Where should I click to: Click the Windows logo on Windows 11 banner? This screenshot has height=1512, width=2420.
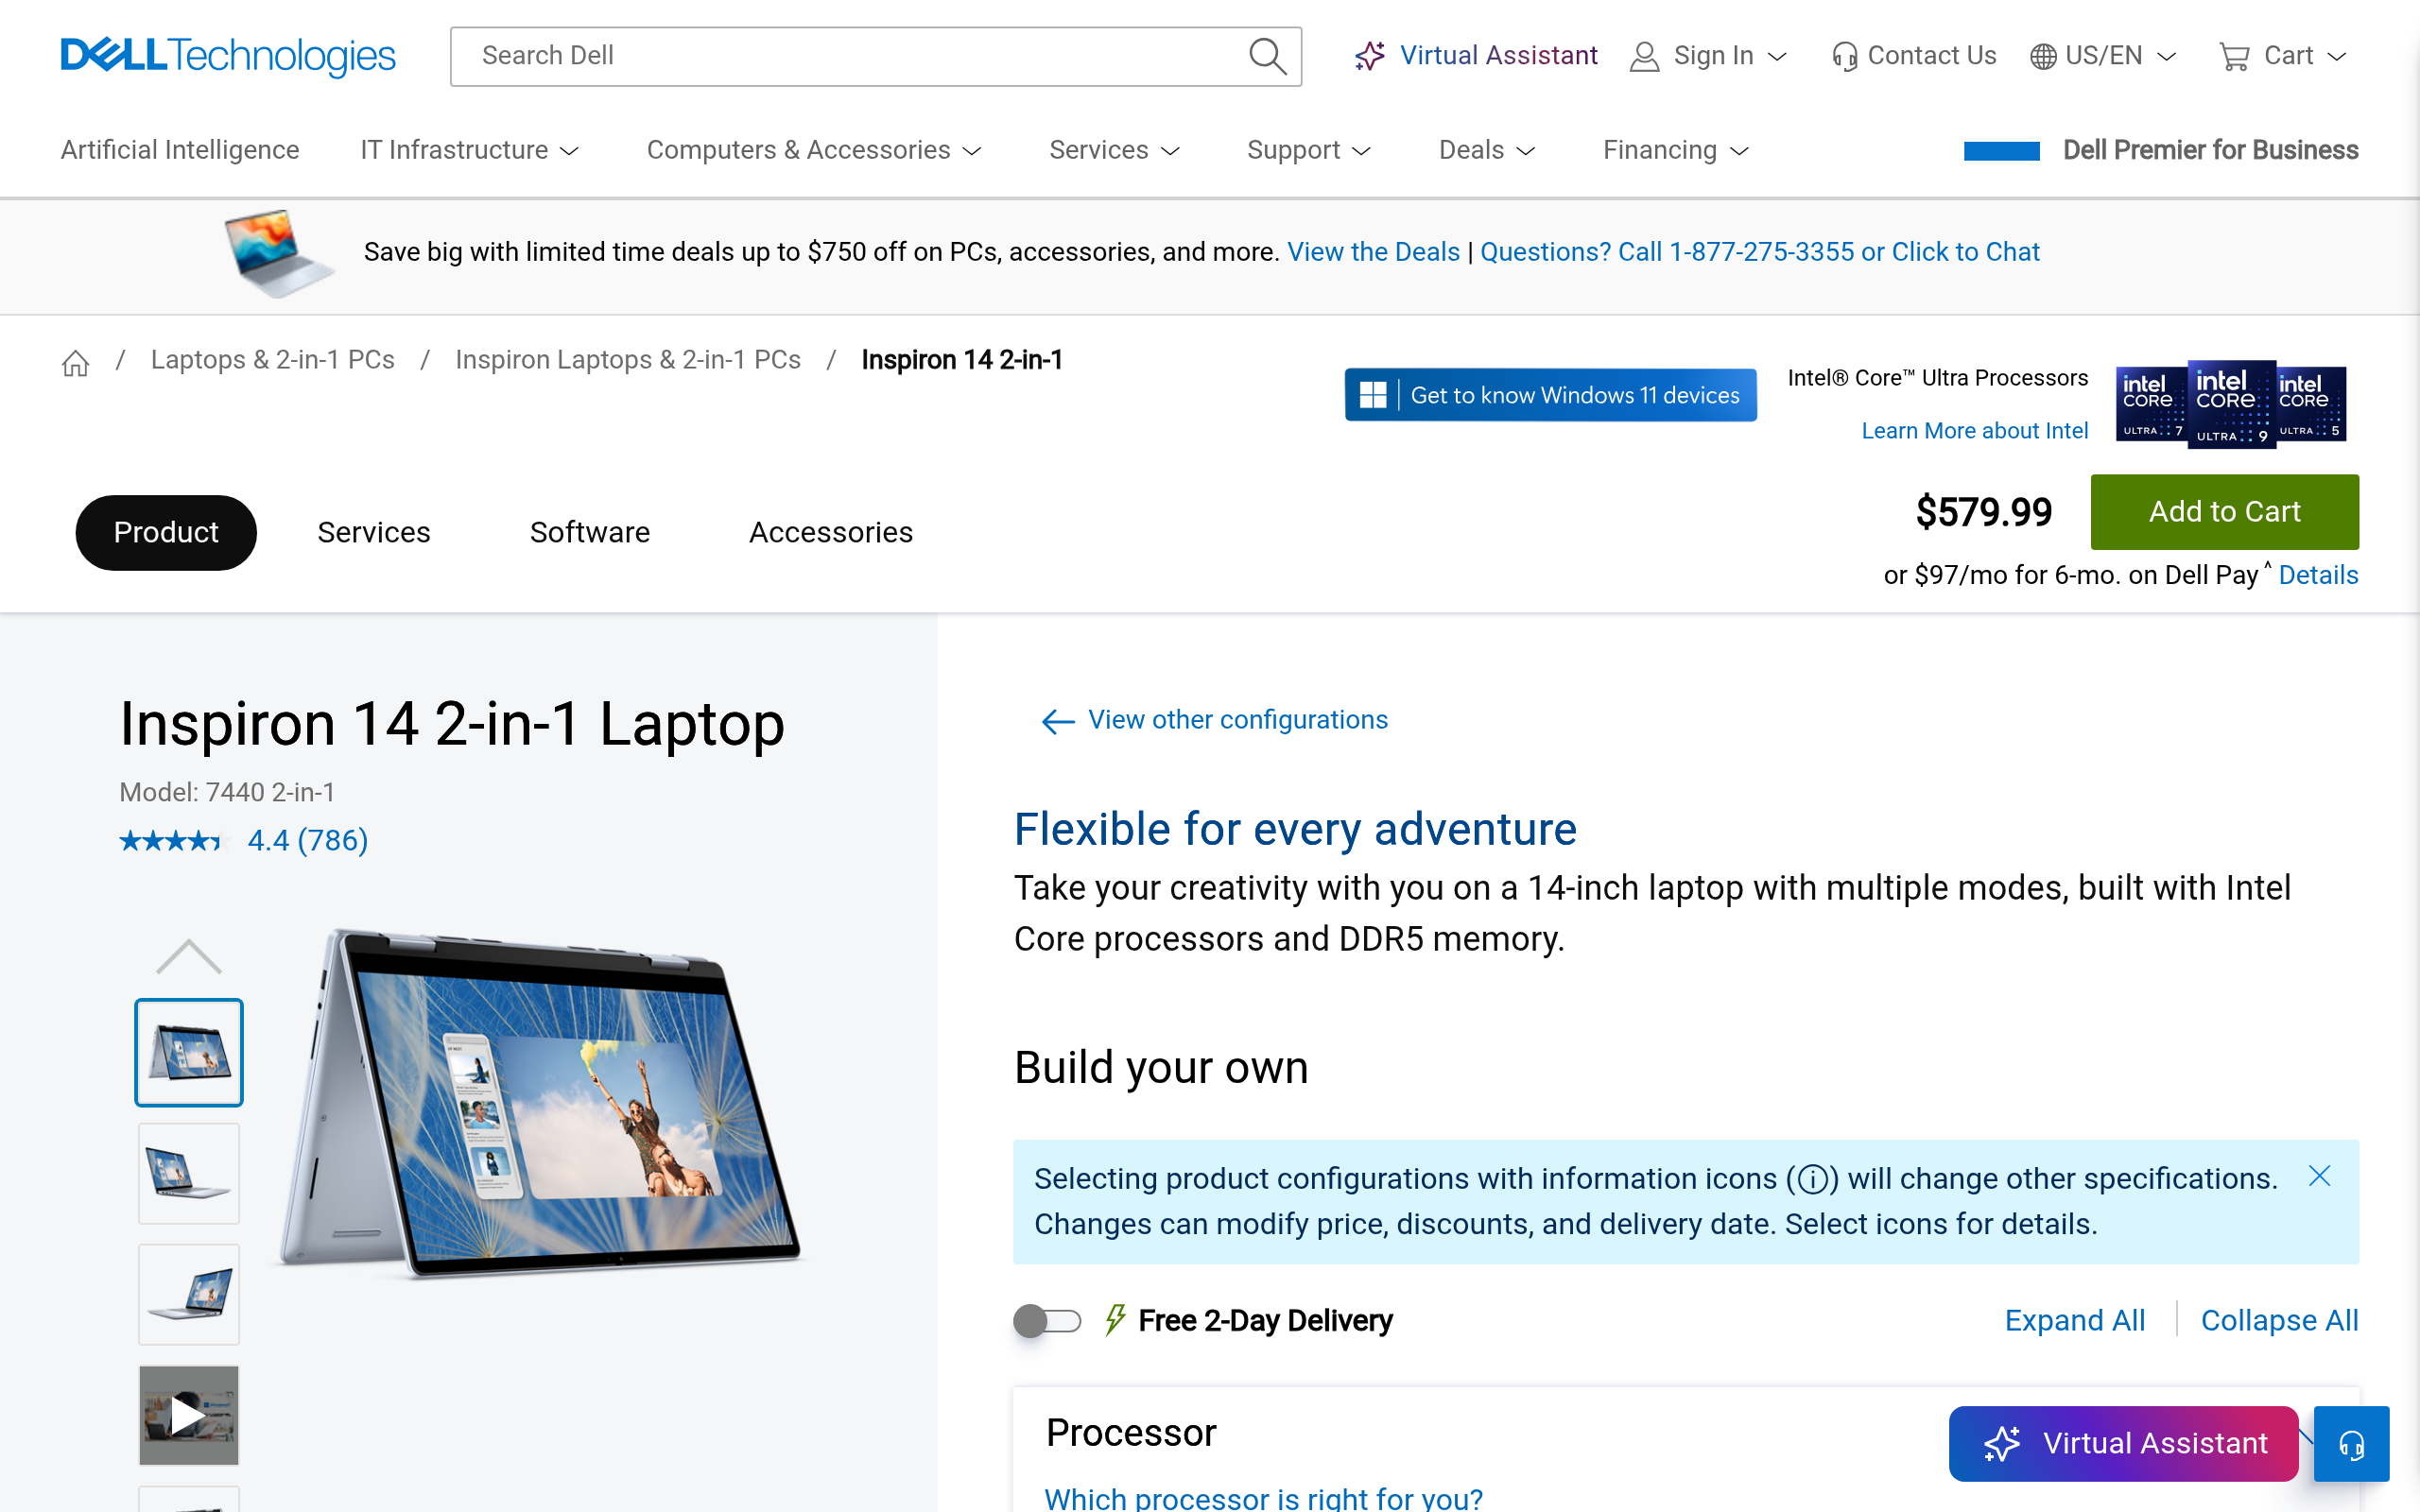tap(1373, 395)
